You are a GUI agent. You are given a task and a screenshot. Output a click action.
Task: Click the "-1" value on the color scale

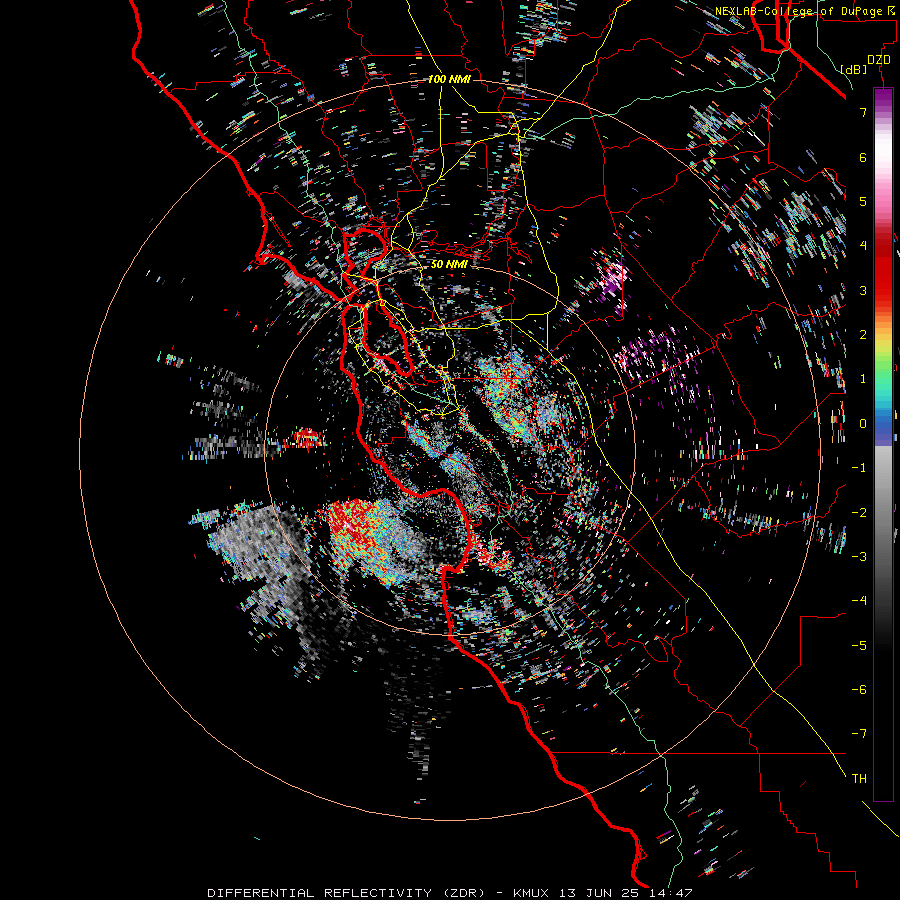click(x=859, y=468)
